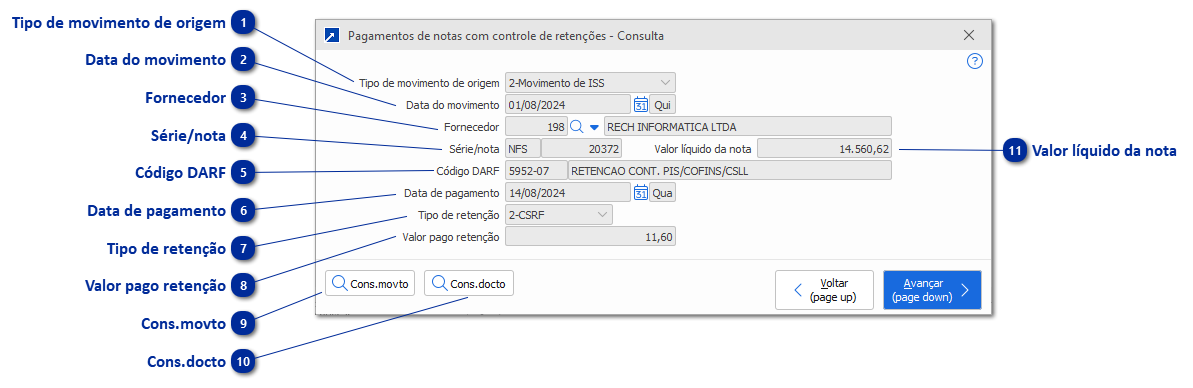Click the nota number field 20372
The height and width of the screenshot is (388, 1193).
[x=582, y=148]
